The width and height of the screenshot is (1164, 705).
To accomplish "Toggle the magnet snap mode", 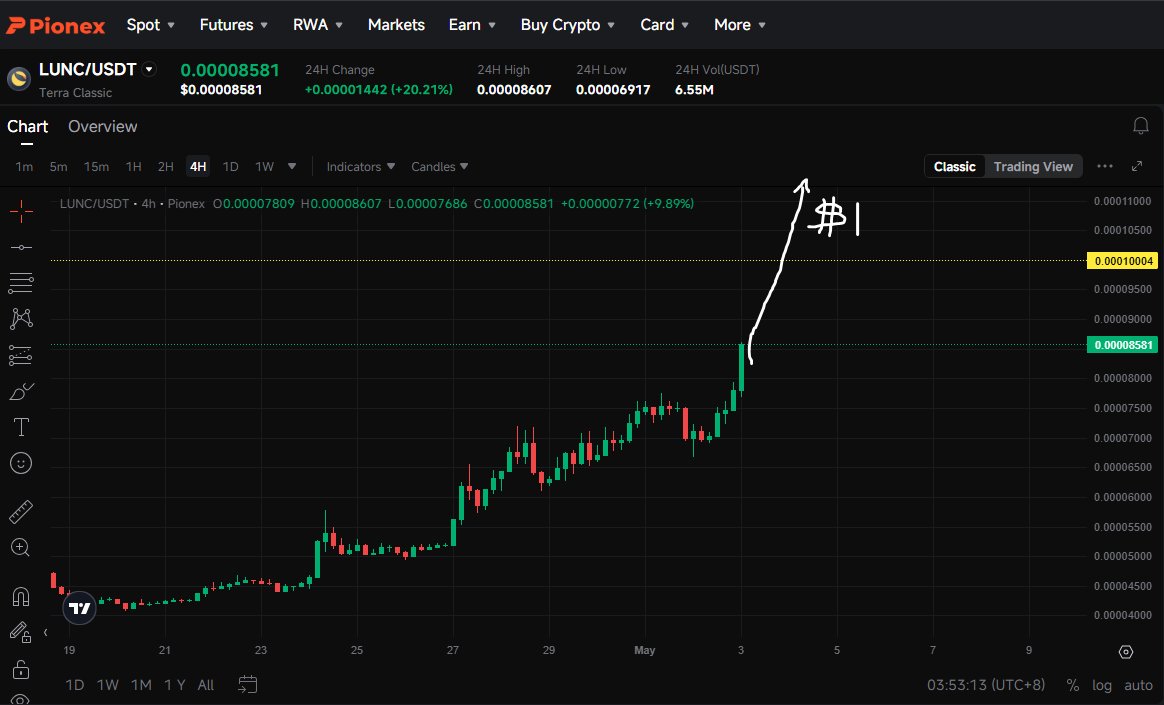I will [x=21, y=596].
